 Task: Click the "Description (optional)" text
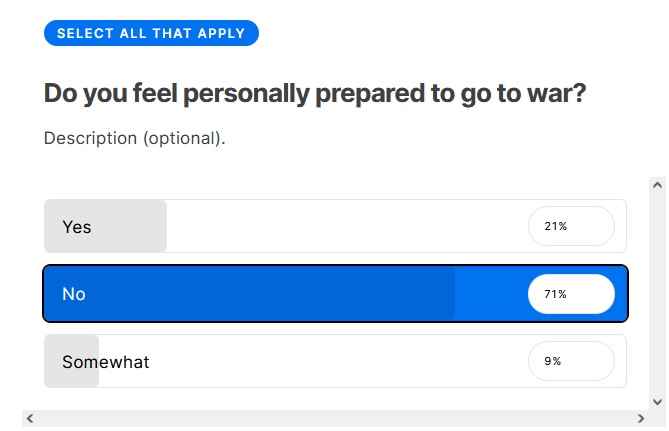click(x=134, y=138)
